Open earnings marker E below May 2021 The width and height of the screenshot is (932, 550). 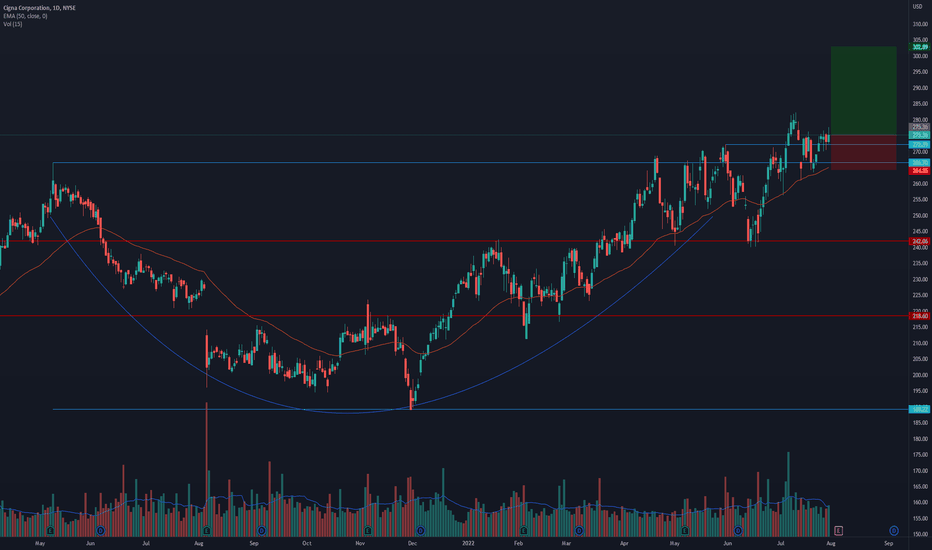[51, 530]
